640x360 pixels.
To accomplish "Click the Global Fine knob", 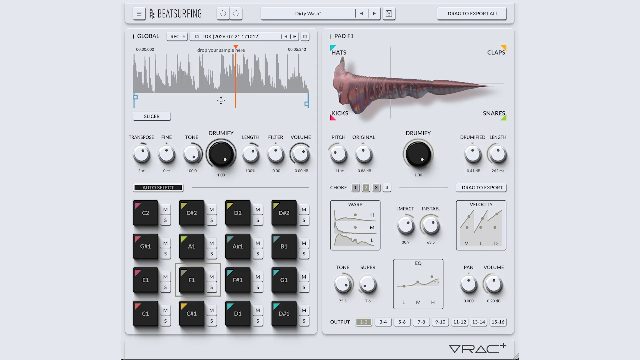I will pyautogui.click(x=167, y=154).
